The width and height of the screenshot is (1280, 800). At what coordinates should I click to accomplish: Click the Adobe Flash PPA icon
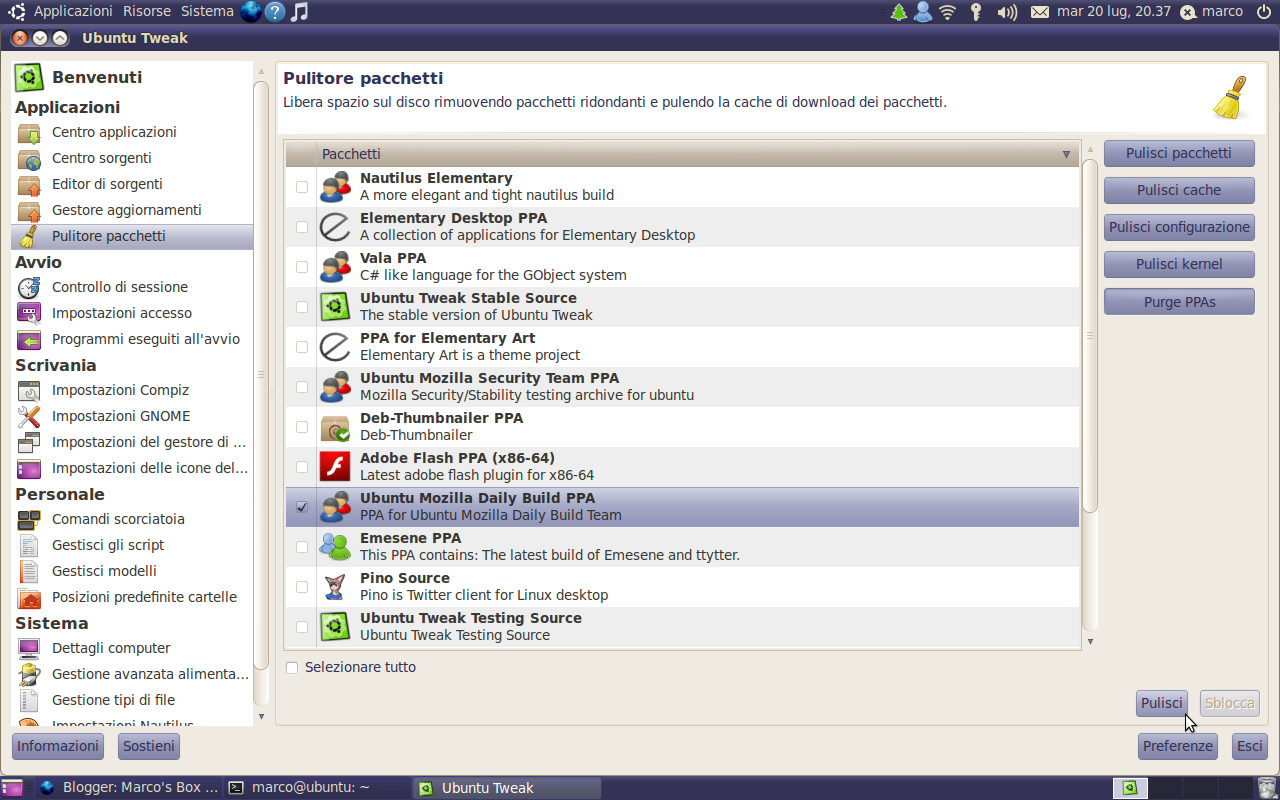(335, 467)
